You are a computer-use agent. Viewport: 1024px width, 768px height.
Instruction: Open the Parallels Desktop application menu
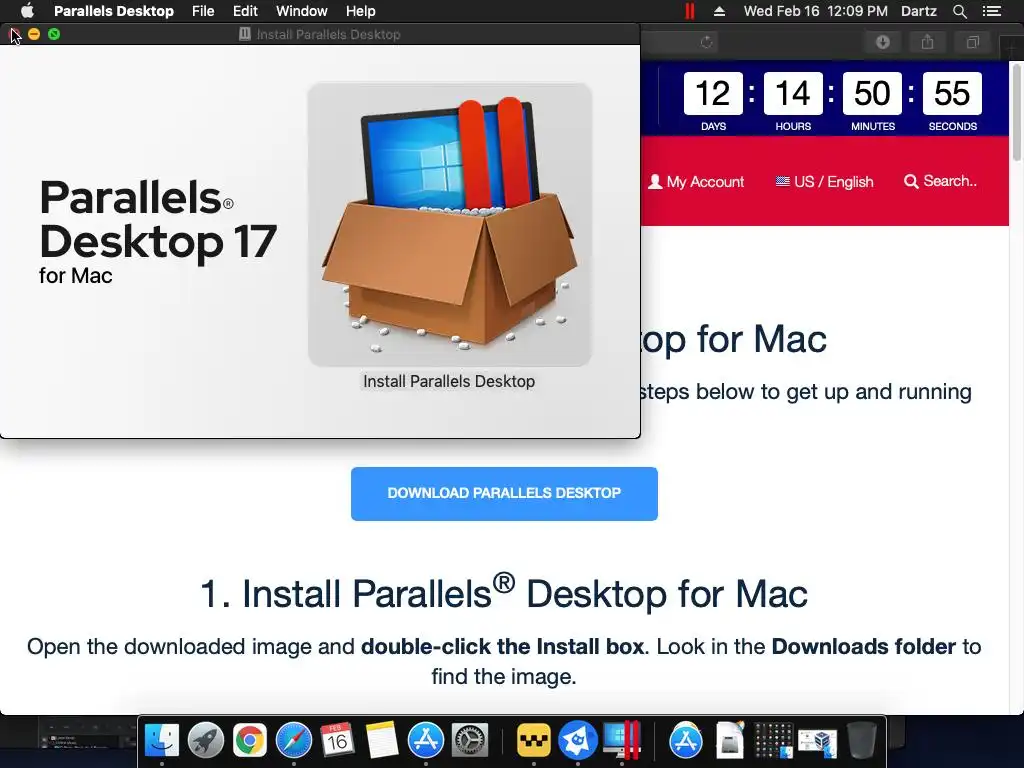click(114, 11)
